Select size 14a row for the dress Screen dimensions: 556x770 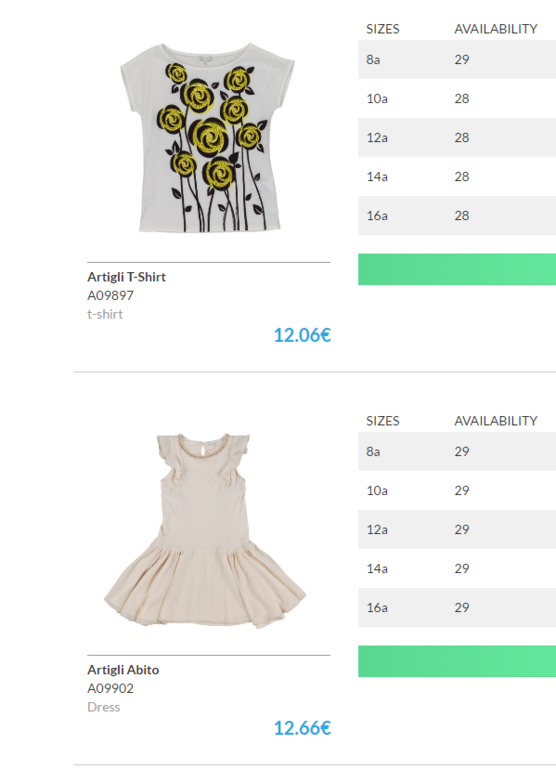click(457, 568)
